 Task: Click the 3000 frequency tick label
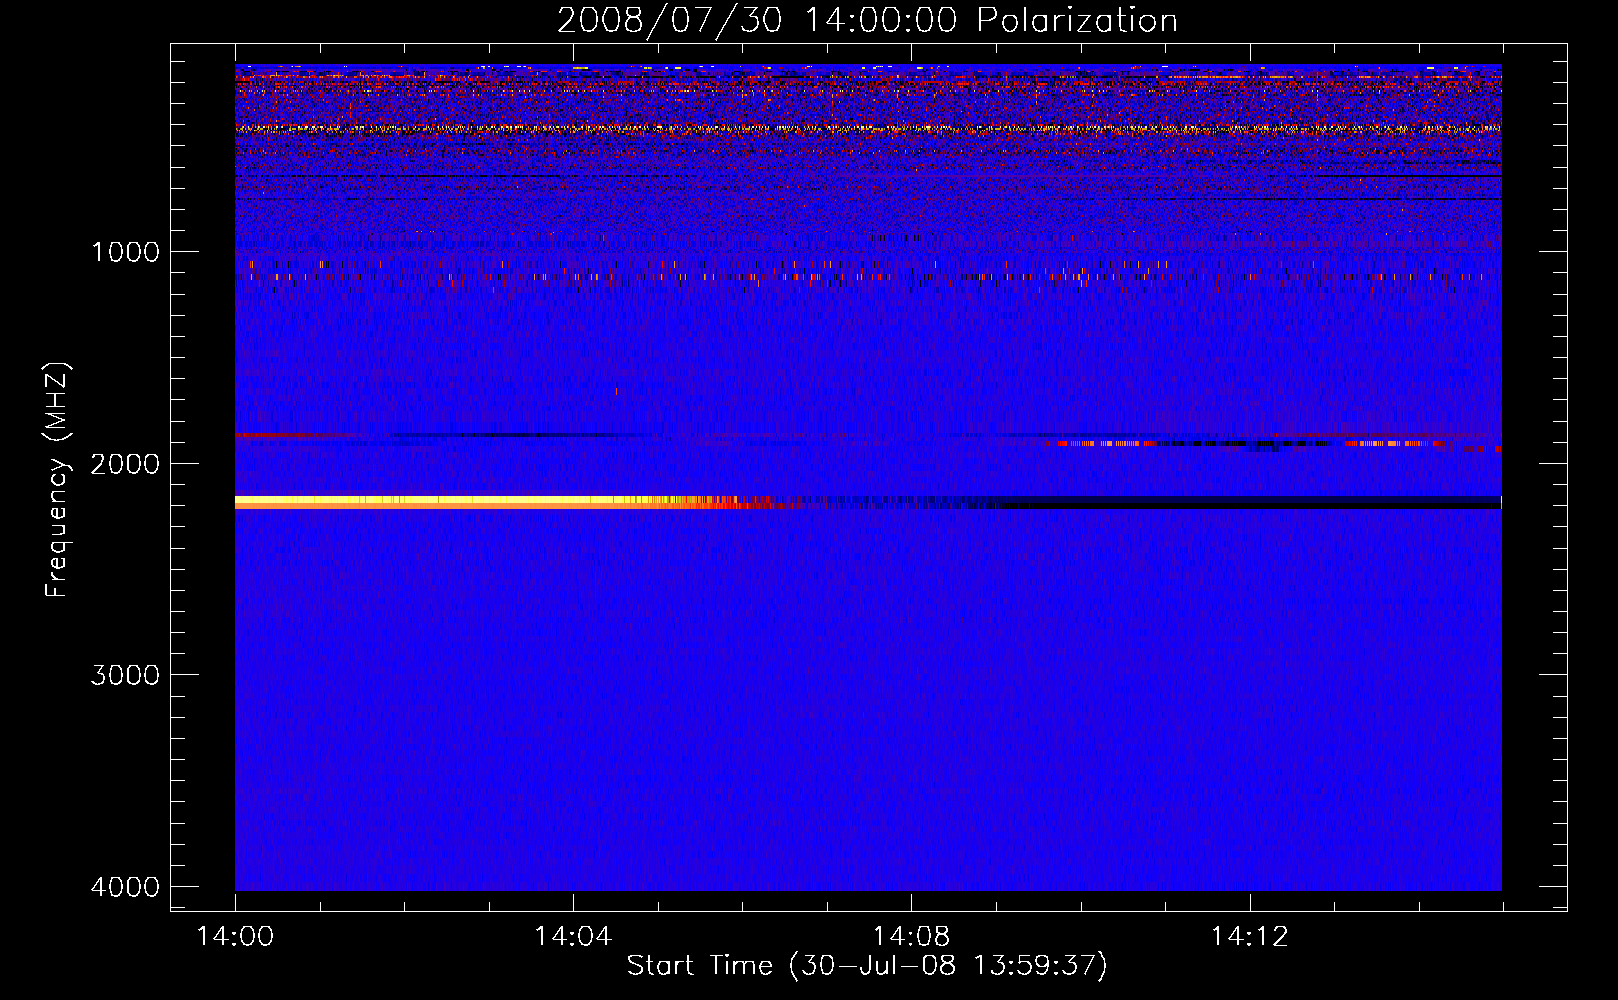[125, 675]
